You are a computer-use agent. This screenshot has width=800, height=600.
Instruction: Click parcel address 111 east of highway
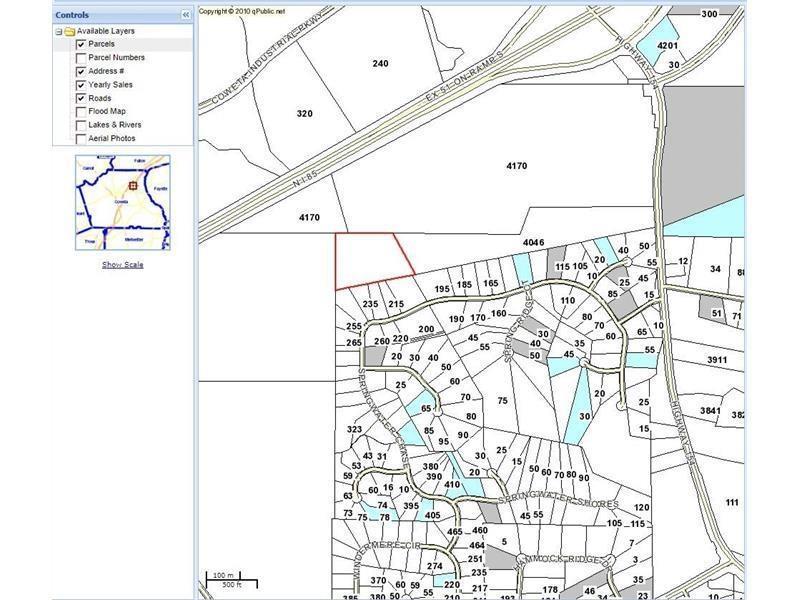pos(732,503)
